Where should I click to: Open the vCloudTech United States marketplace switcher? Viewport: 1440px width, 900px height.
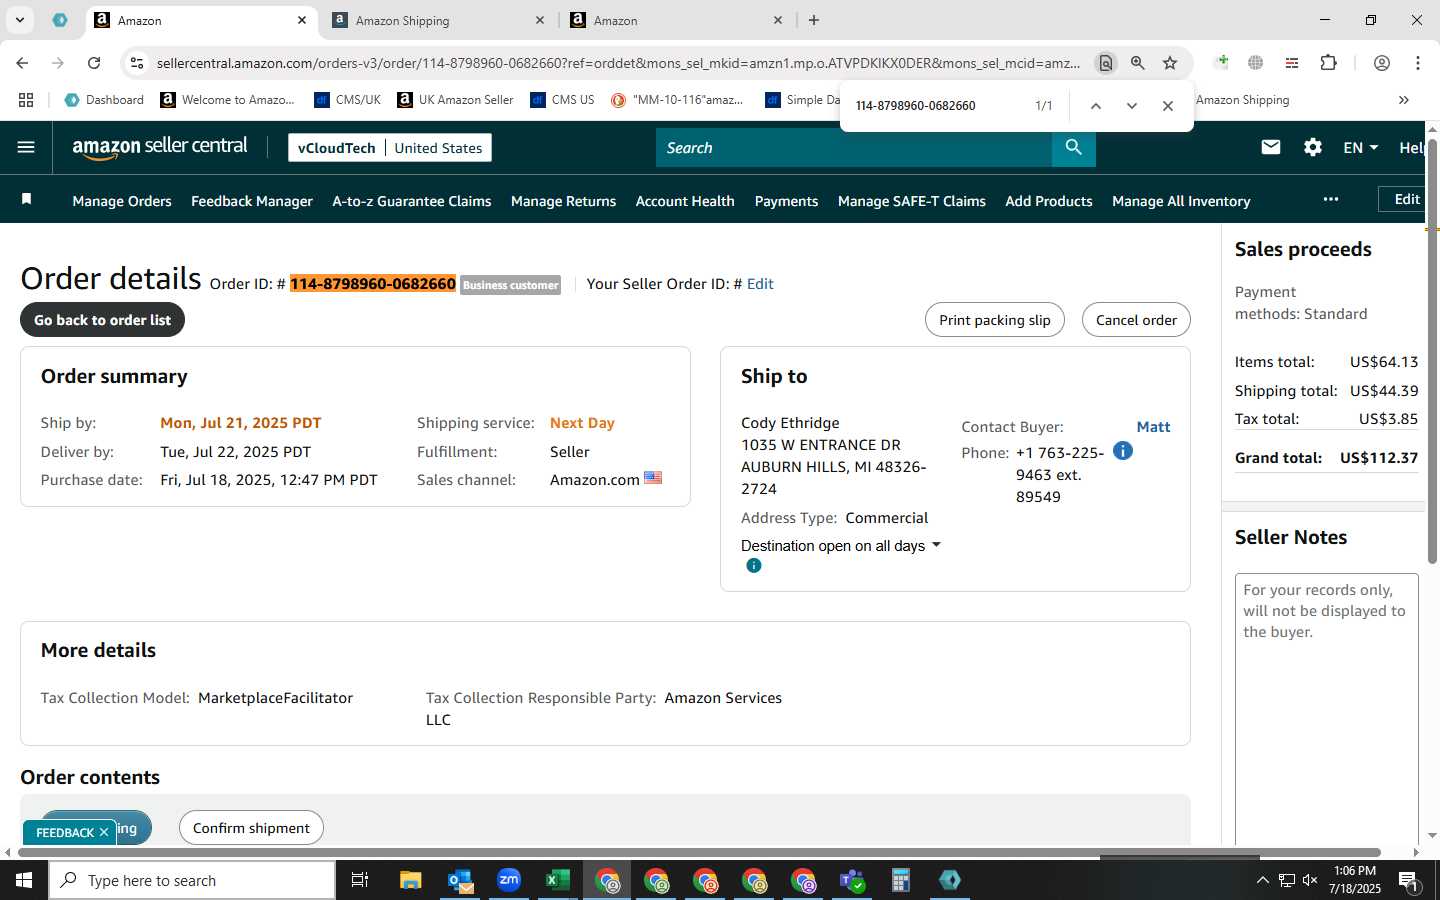(390, 147)
